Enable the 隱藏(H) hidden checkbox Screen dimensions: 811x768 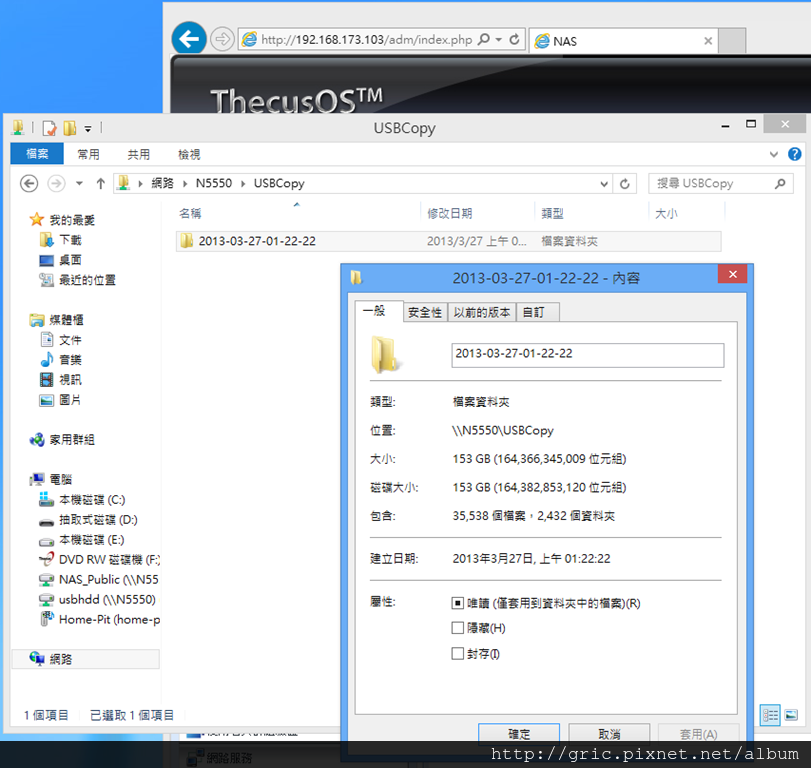click(457, 628)
